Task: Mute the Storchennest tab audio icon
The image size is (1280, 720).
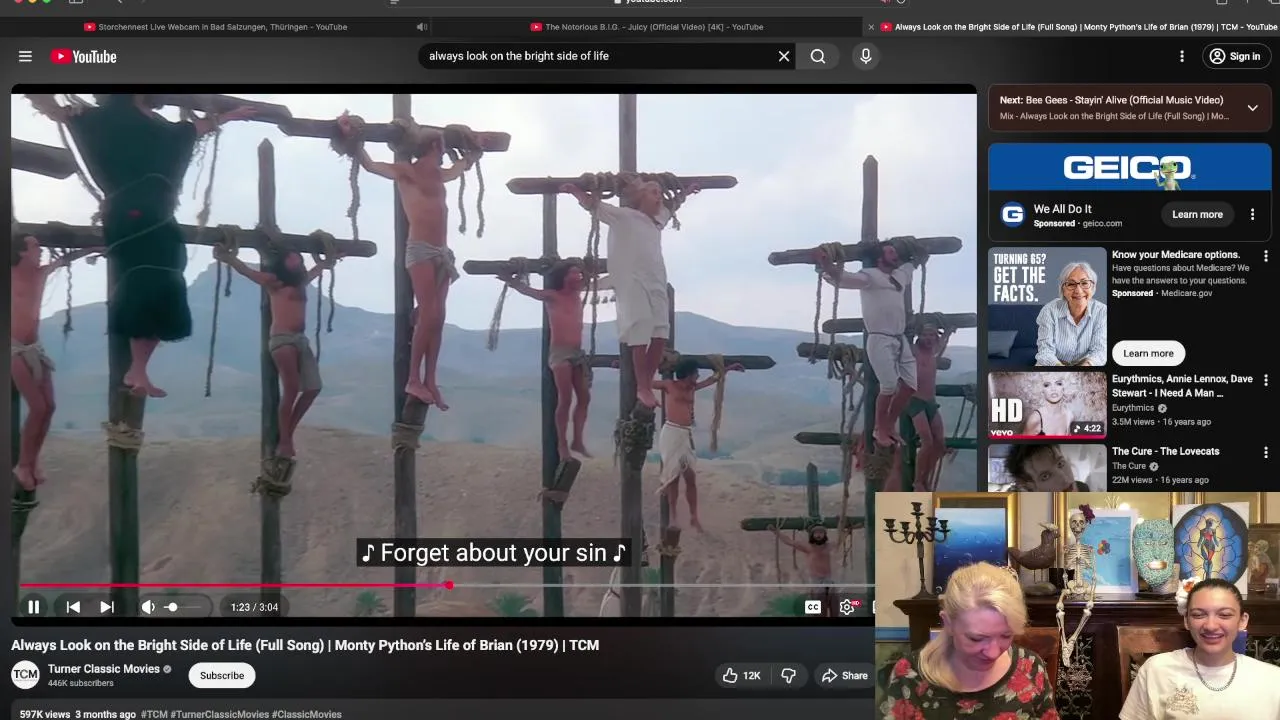Action: [421, 27]
